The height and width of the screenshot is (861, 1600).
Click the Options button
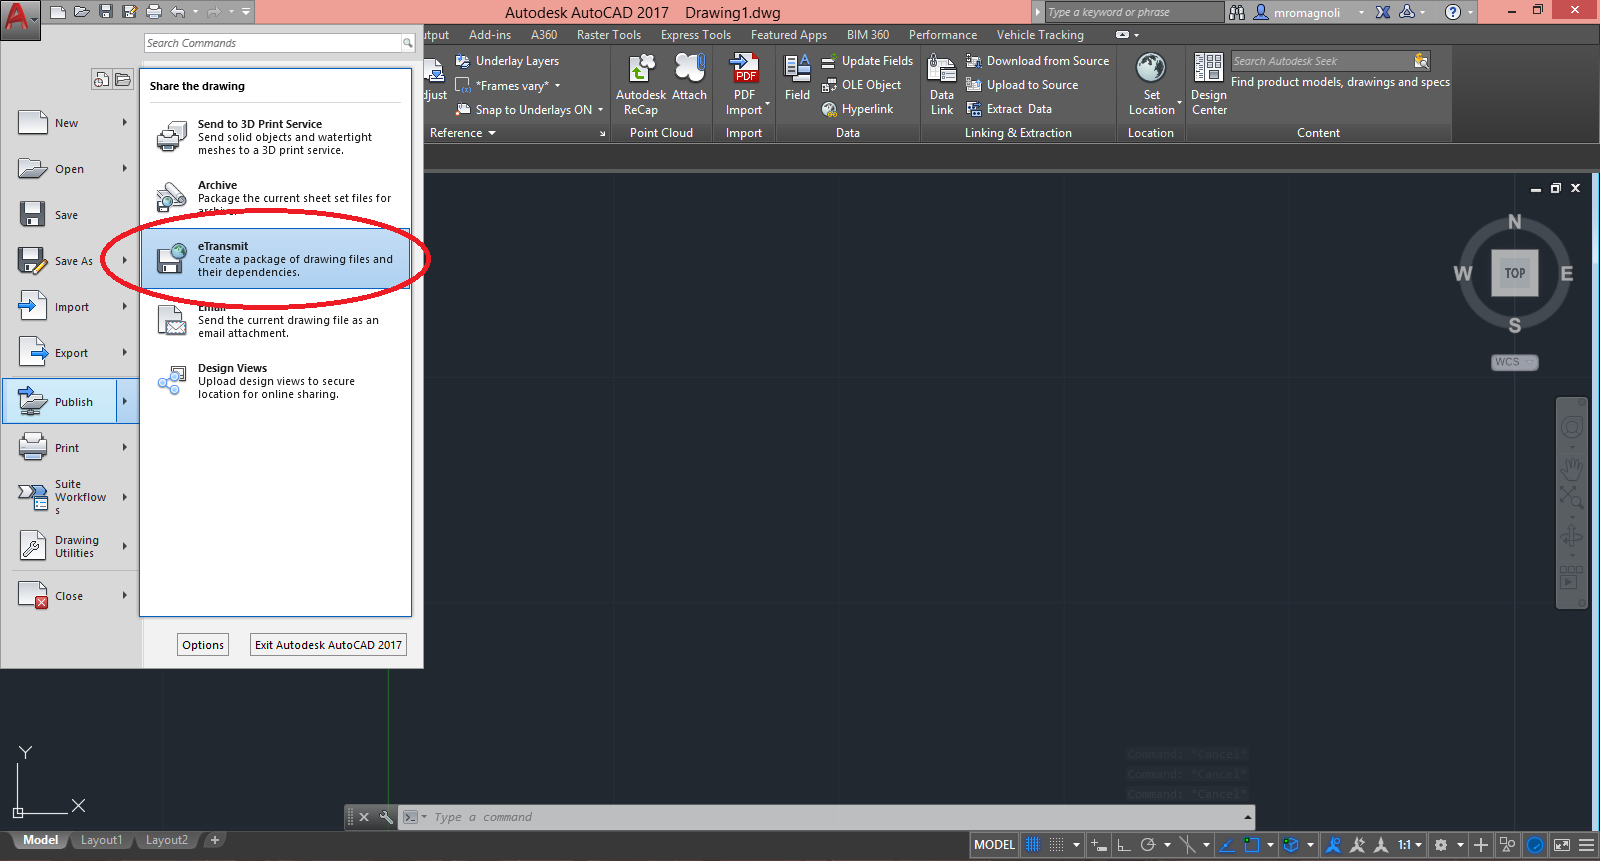click(x=203, y=645)
